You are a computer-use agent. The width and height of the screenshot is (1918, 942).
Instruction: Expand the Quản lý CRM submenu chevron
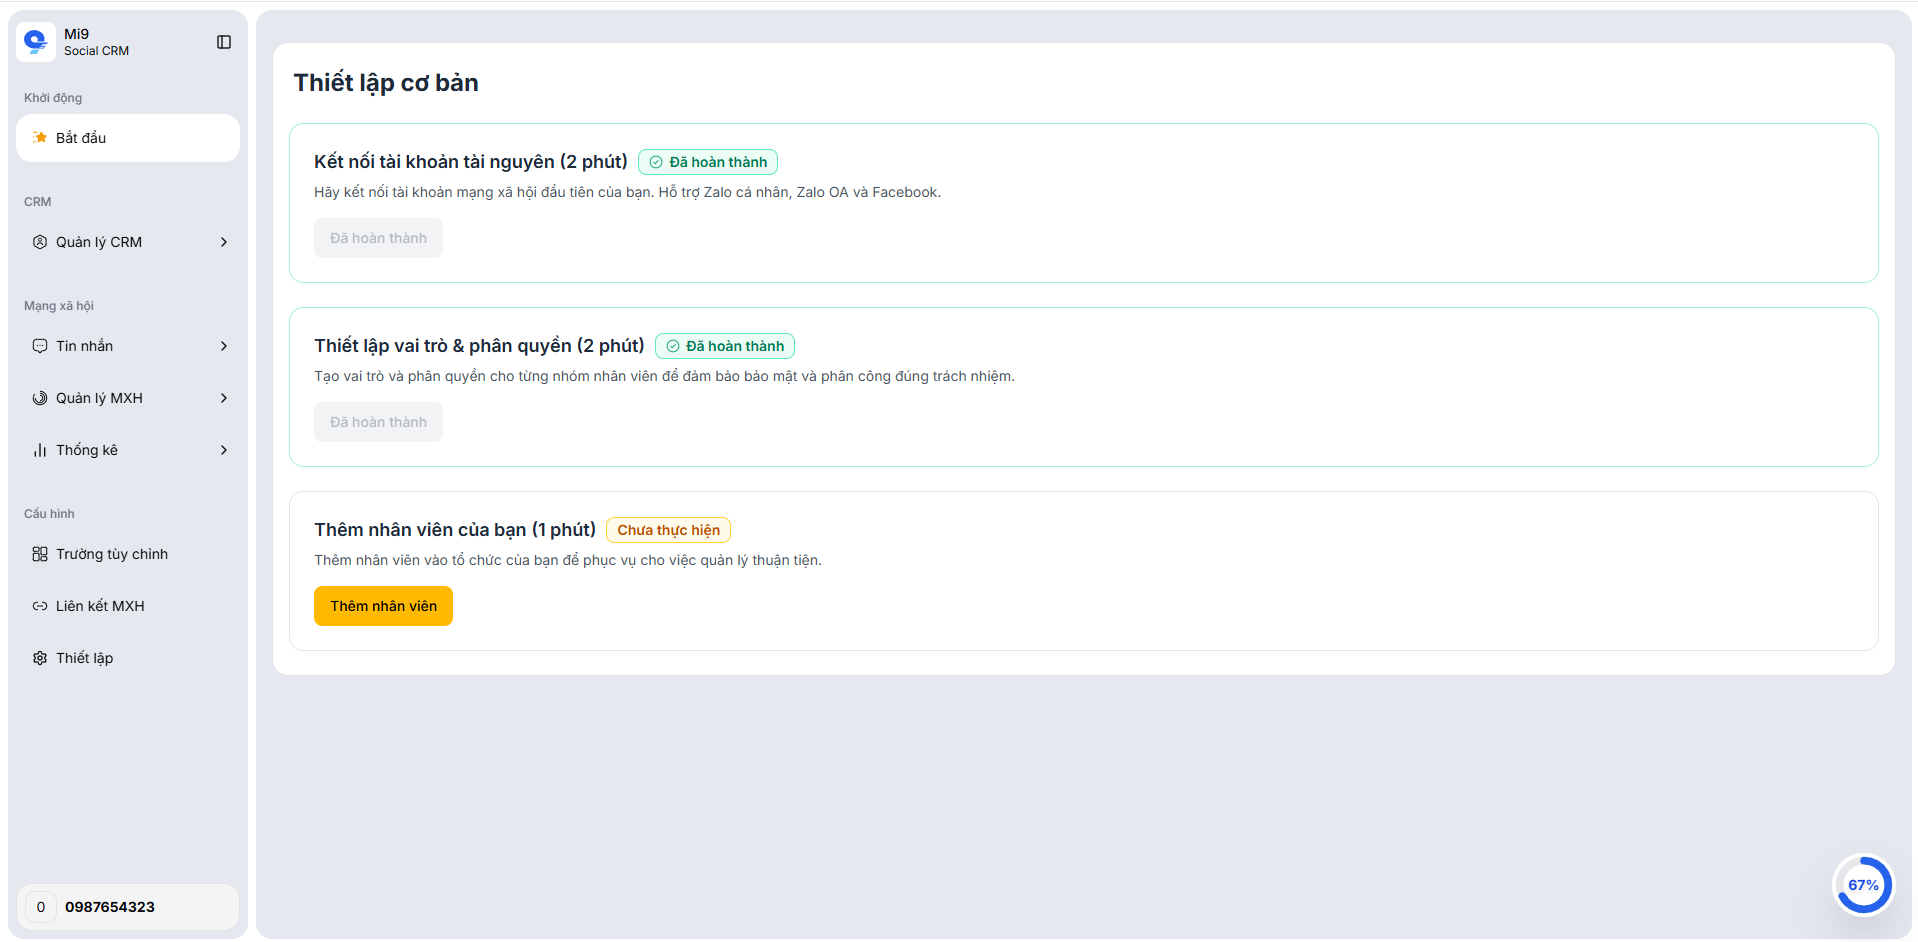pyautogui.click(x=224, y=242)
